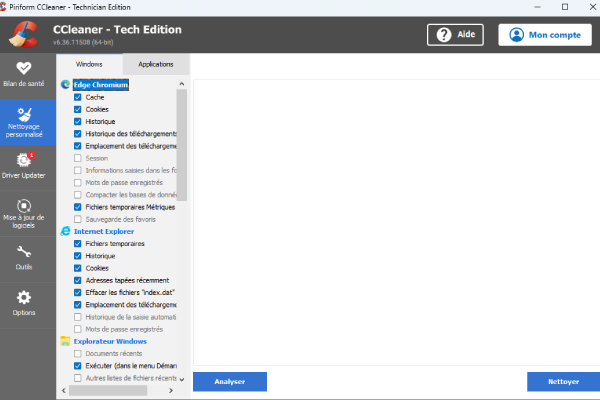Viewport: 600px width, 400px height.
Task: Enable Historique de la saisie automatique
Action: click(x=78, y=317)
